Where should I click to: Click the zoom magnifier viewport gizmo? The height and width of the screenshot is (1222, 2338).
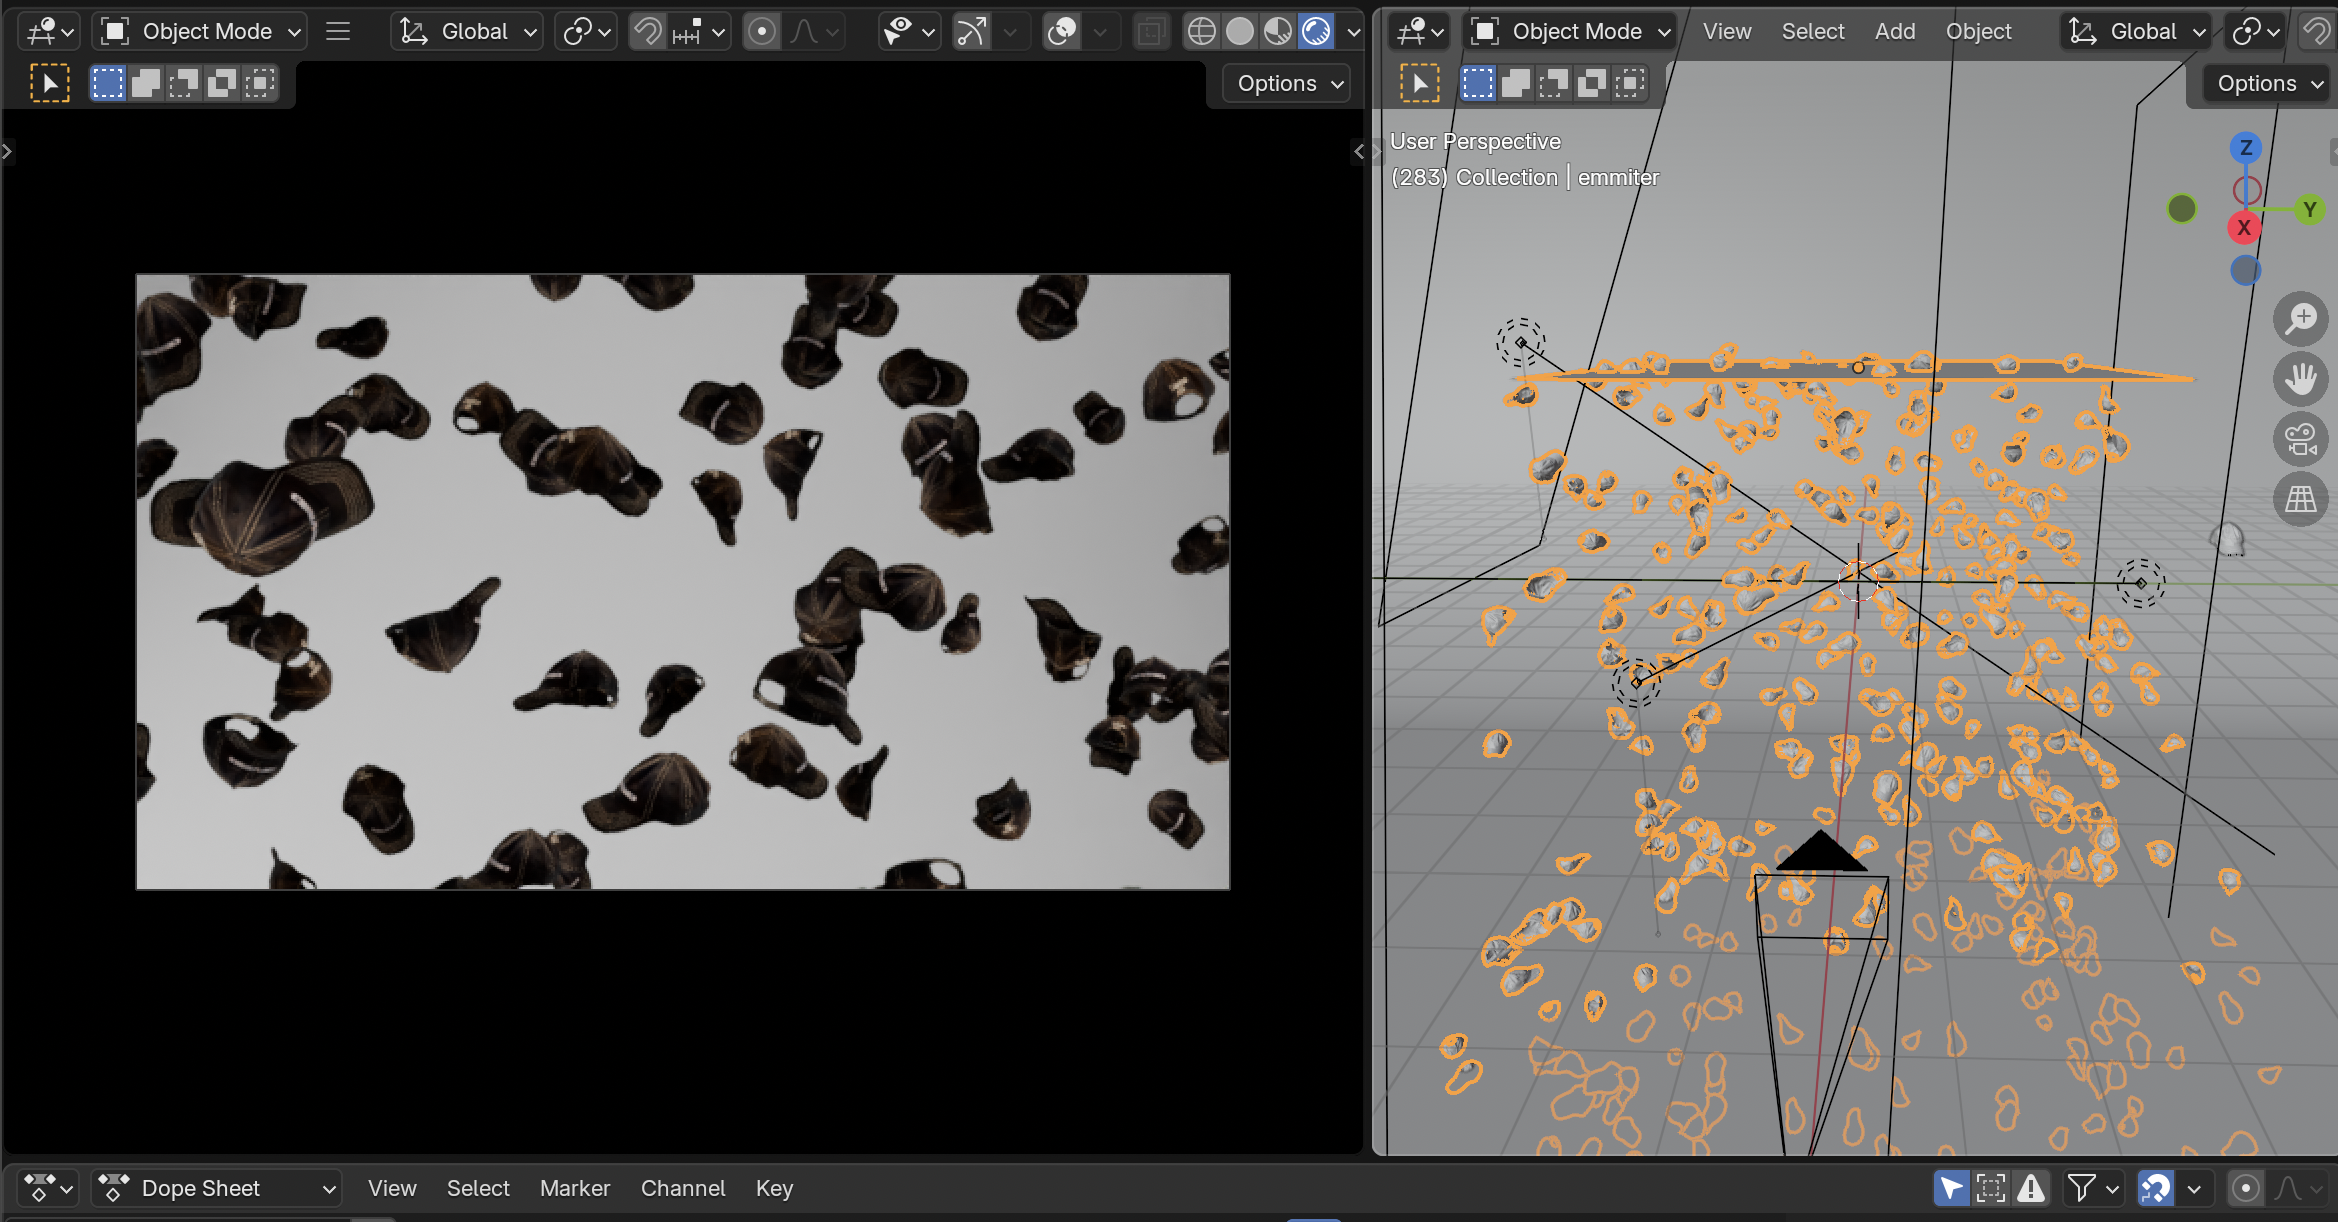point(2300,319)
